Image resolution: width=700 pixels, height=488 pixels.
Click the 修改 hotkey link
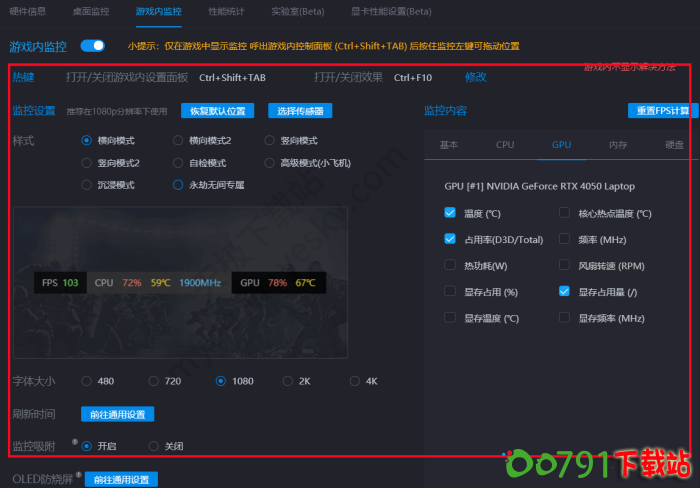[x=475, y=77]
